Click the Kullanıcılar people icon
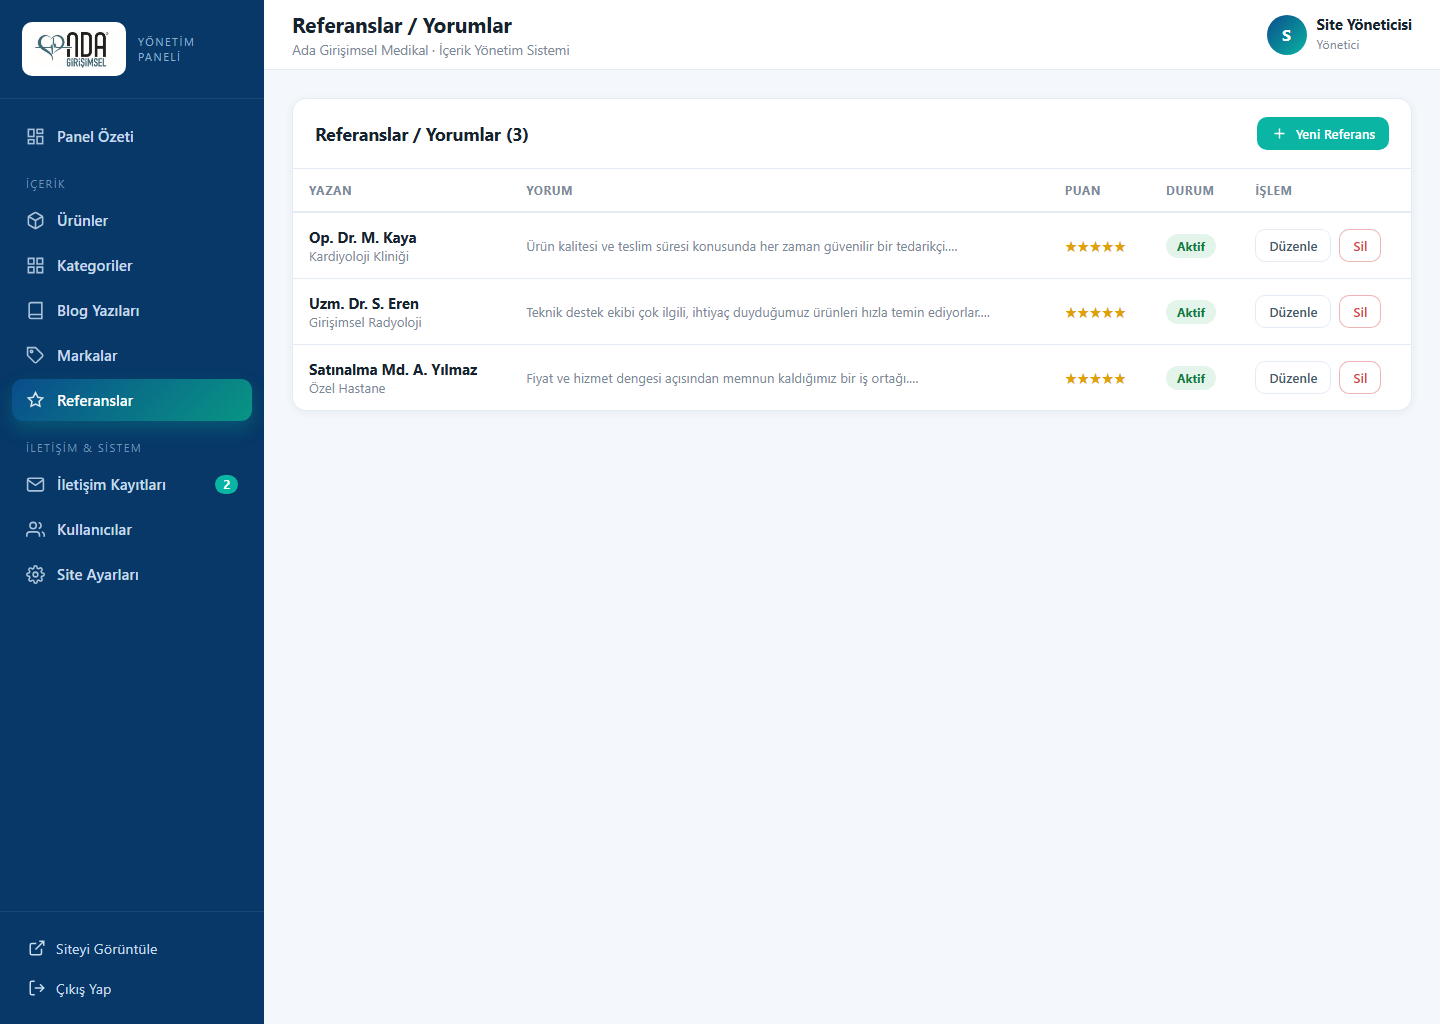Image resolution: width=1440 pixels, height=1024 pixels. point(36,530)
